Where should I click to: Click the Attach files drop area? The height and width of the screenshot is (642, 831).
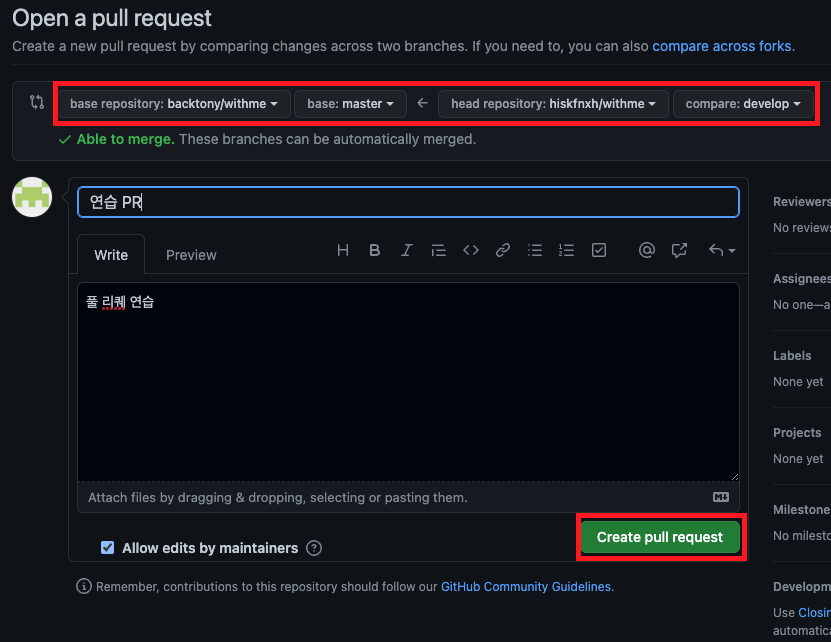[408, 497]
